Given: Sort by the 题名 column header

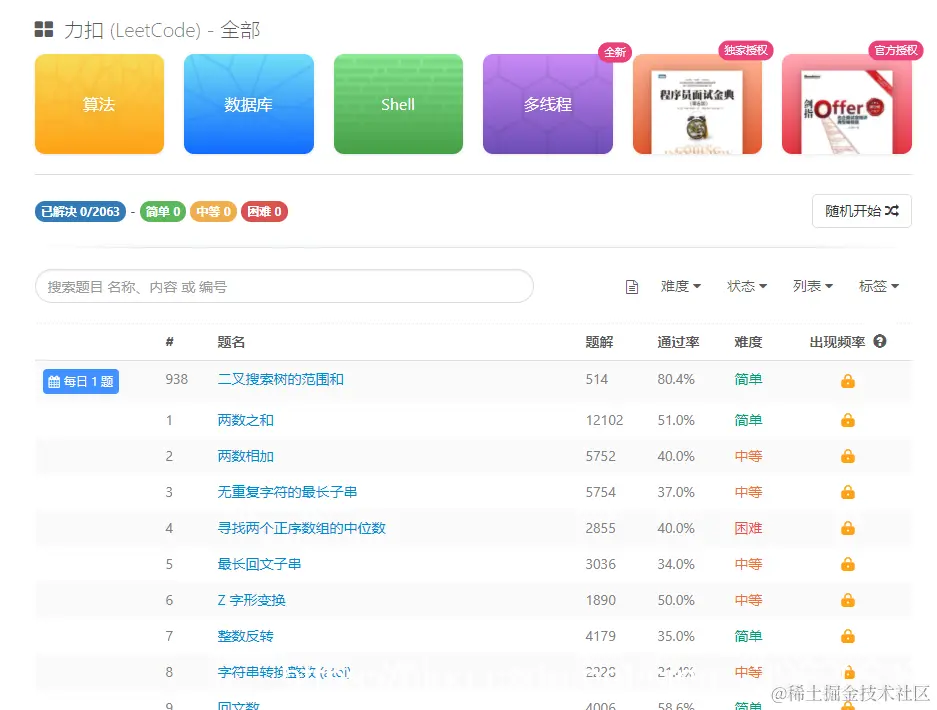Looking at the screenshot, I should click(x=231, y=342).
